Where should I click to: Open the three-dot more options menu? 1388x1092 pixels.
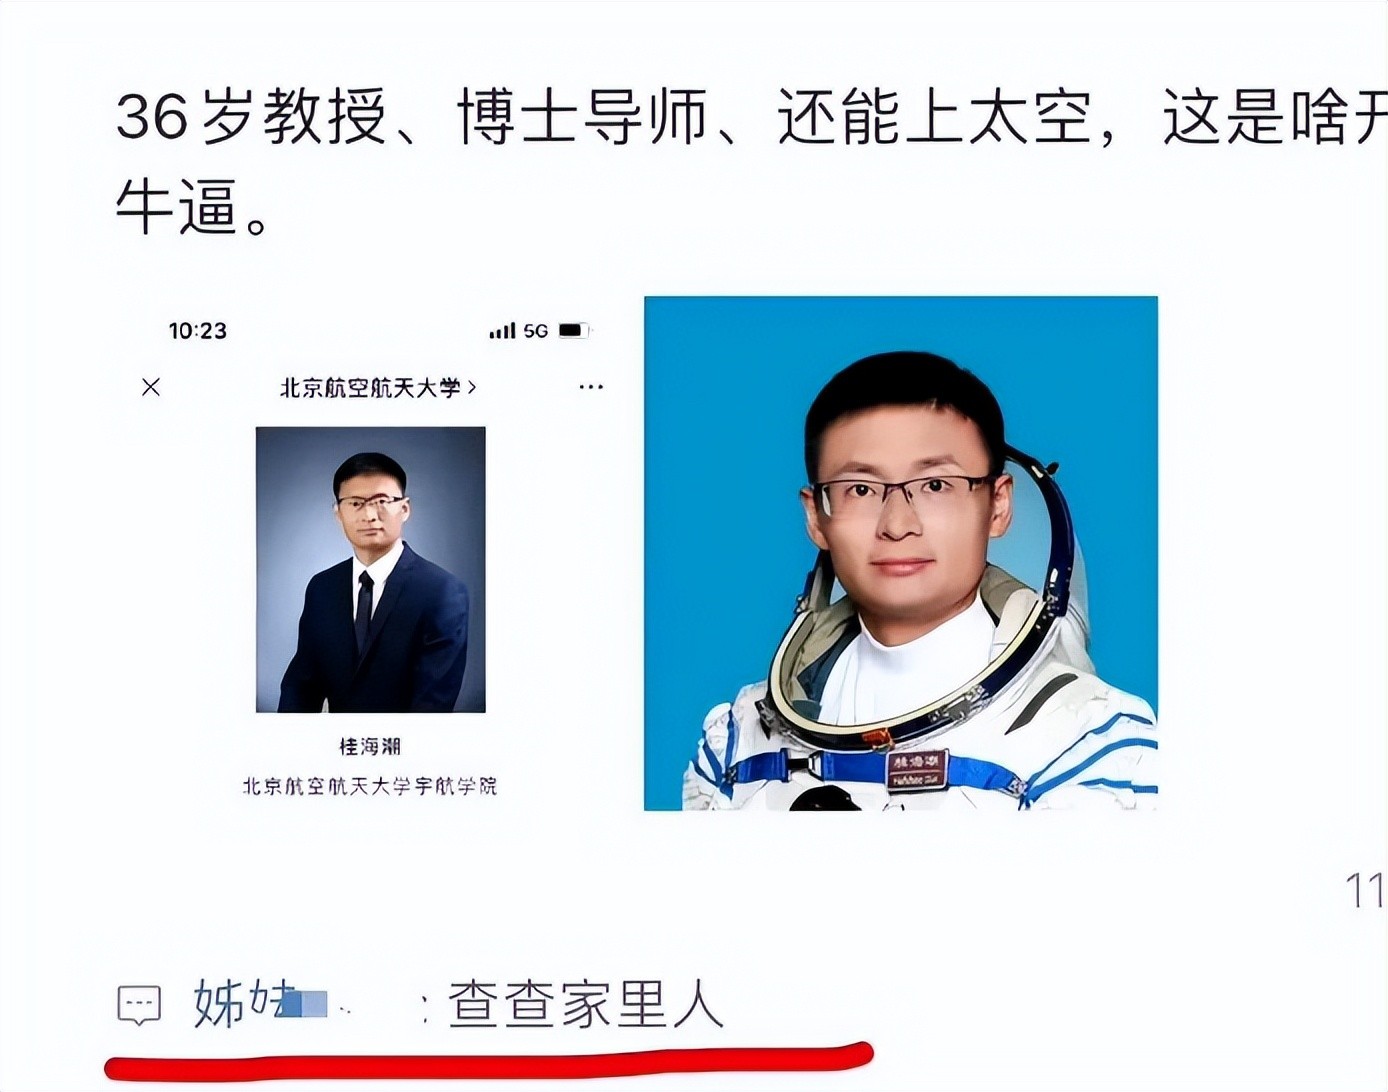[591, 386]
